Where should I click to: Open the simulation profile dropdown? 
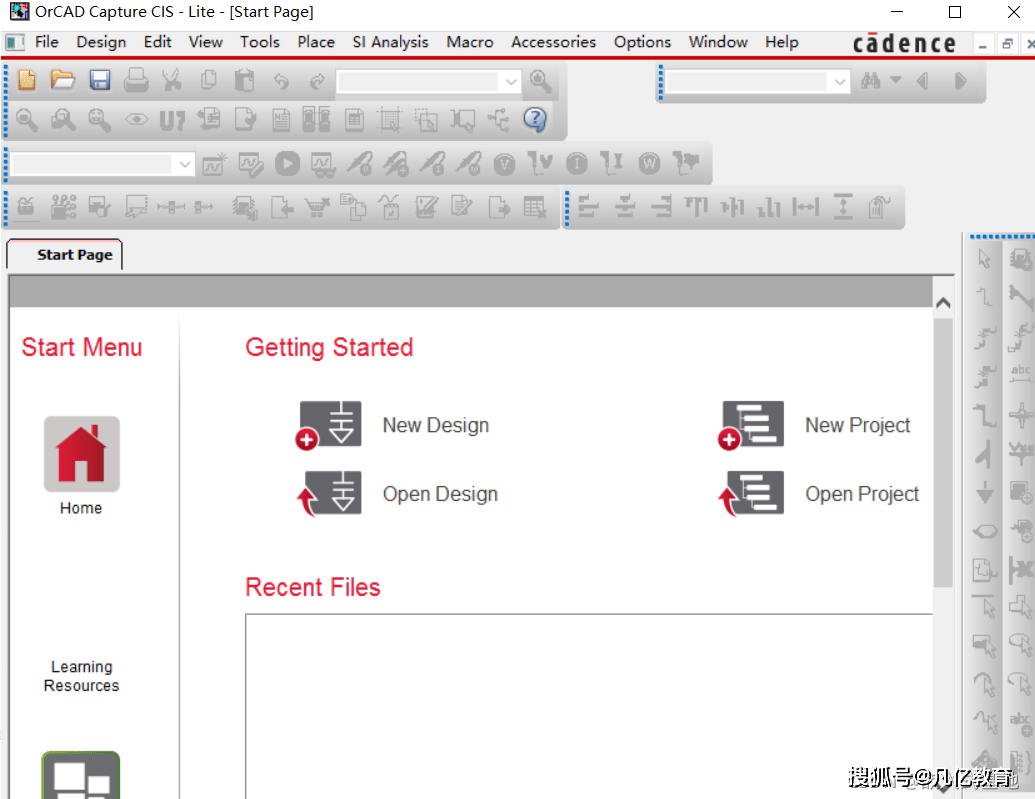tap(185, 164)
